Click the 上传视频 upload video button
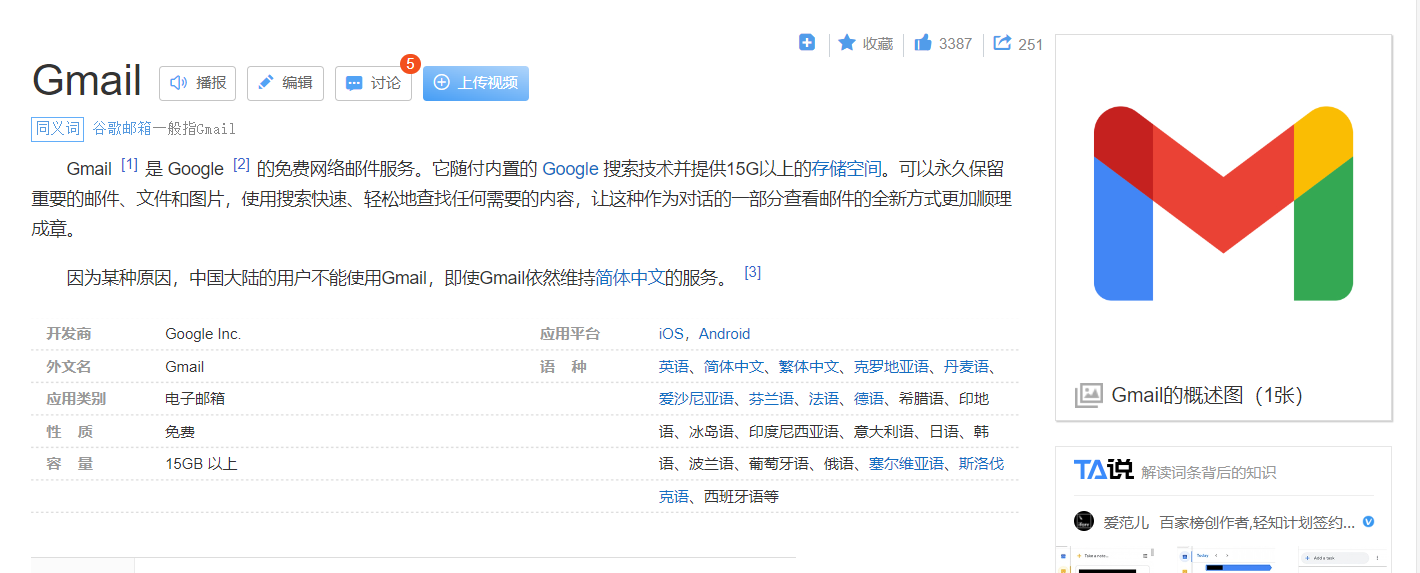The height and width of the screenshot is (573, 1420). (476, 83)
